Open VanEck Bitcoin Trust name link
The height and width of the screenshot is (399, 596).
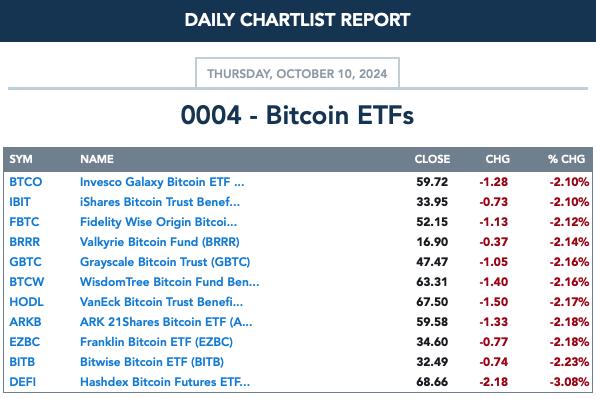point(161,302)
